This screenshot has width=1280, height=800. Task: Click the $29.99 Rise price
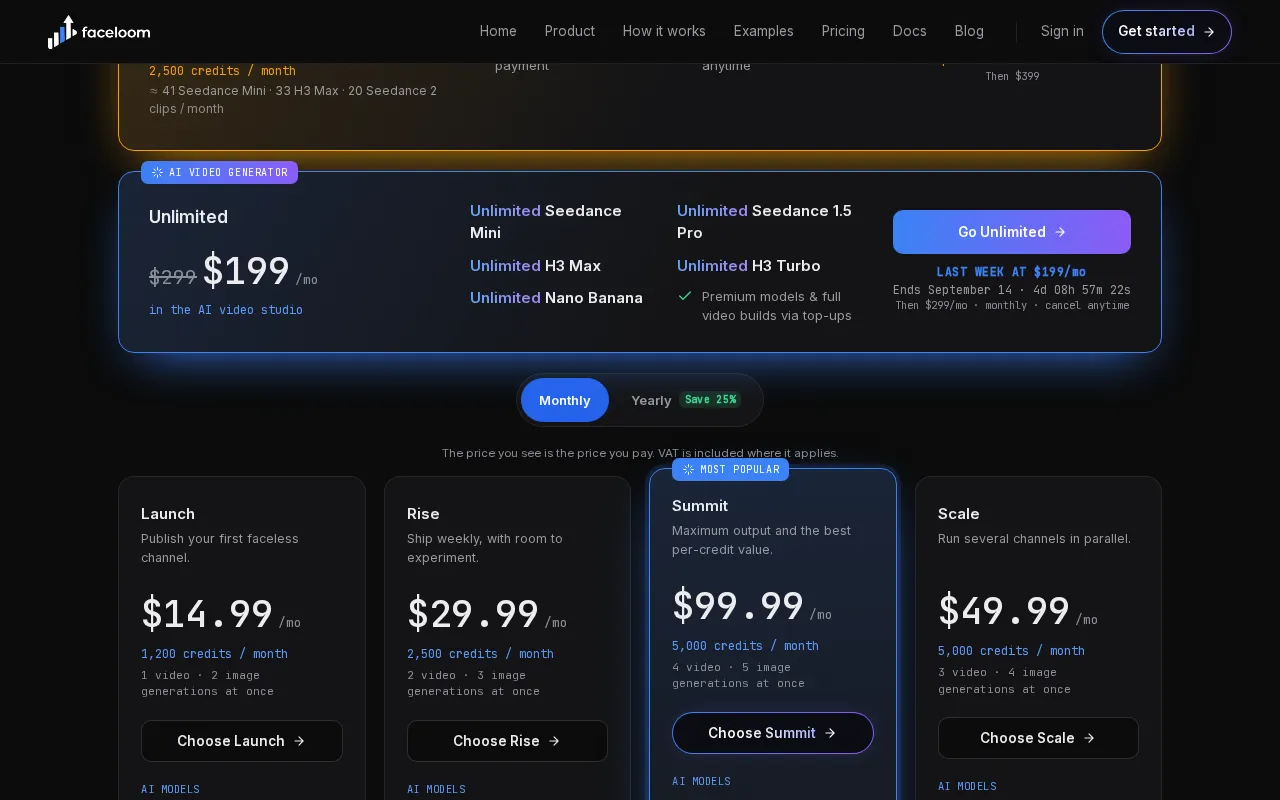(x=473, y=613)
